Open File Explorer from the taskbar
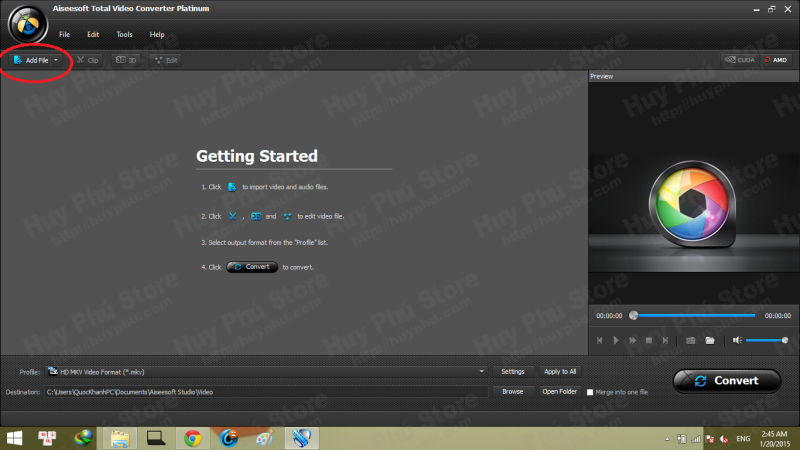Image resolution: width=800 pixels, height=450 pixels. tap(120, 438)
